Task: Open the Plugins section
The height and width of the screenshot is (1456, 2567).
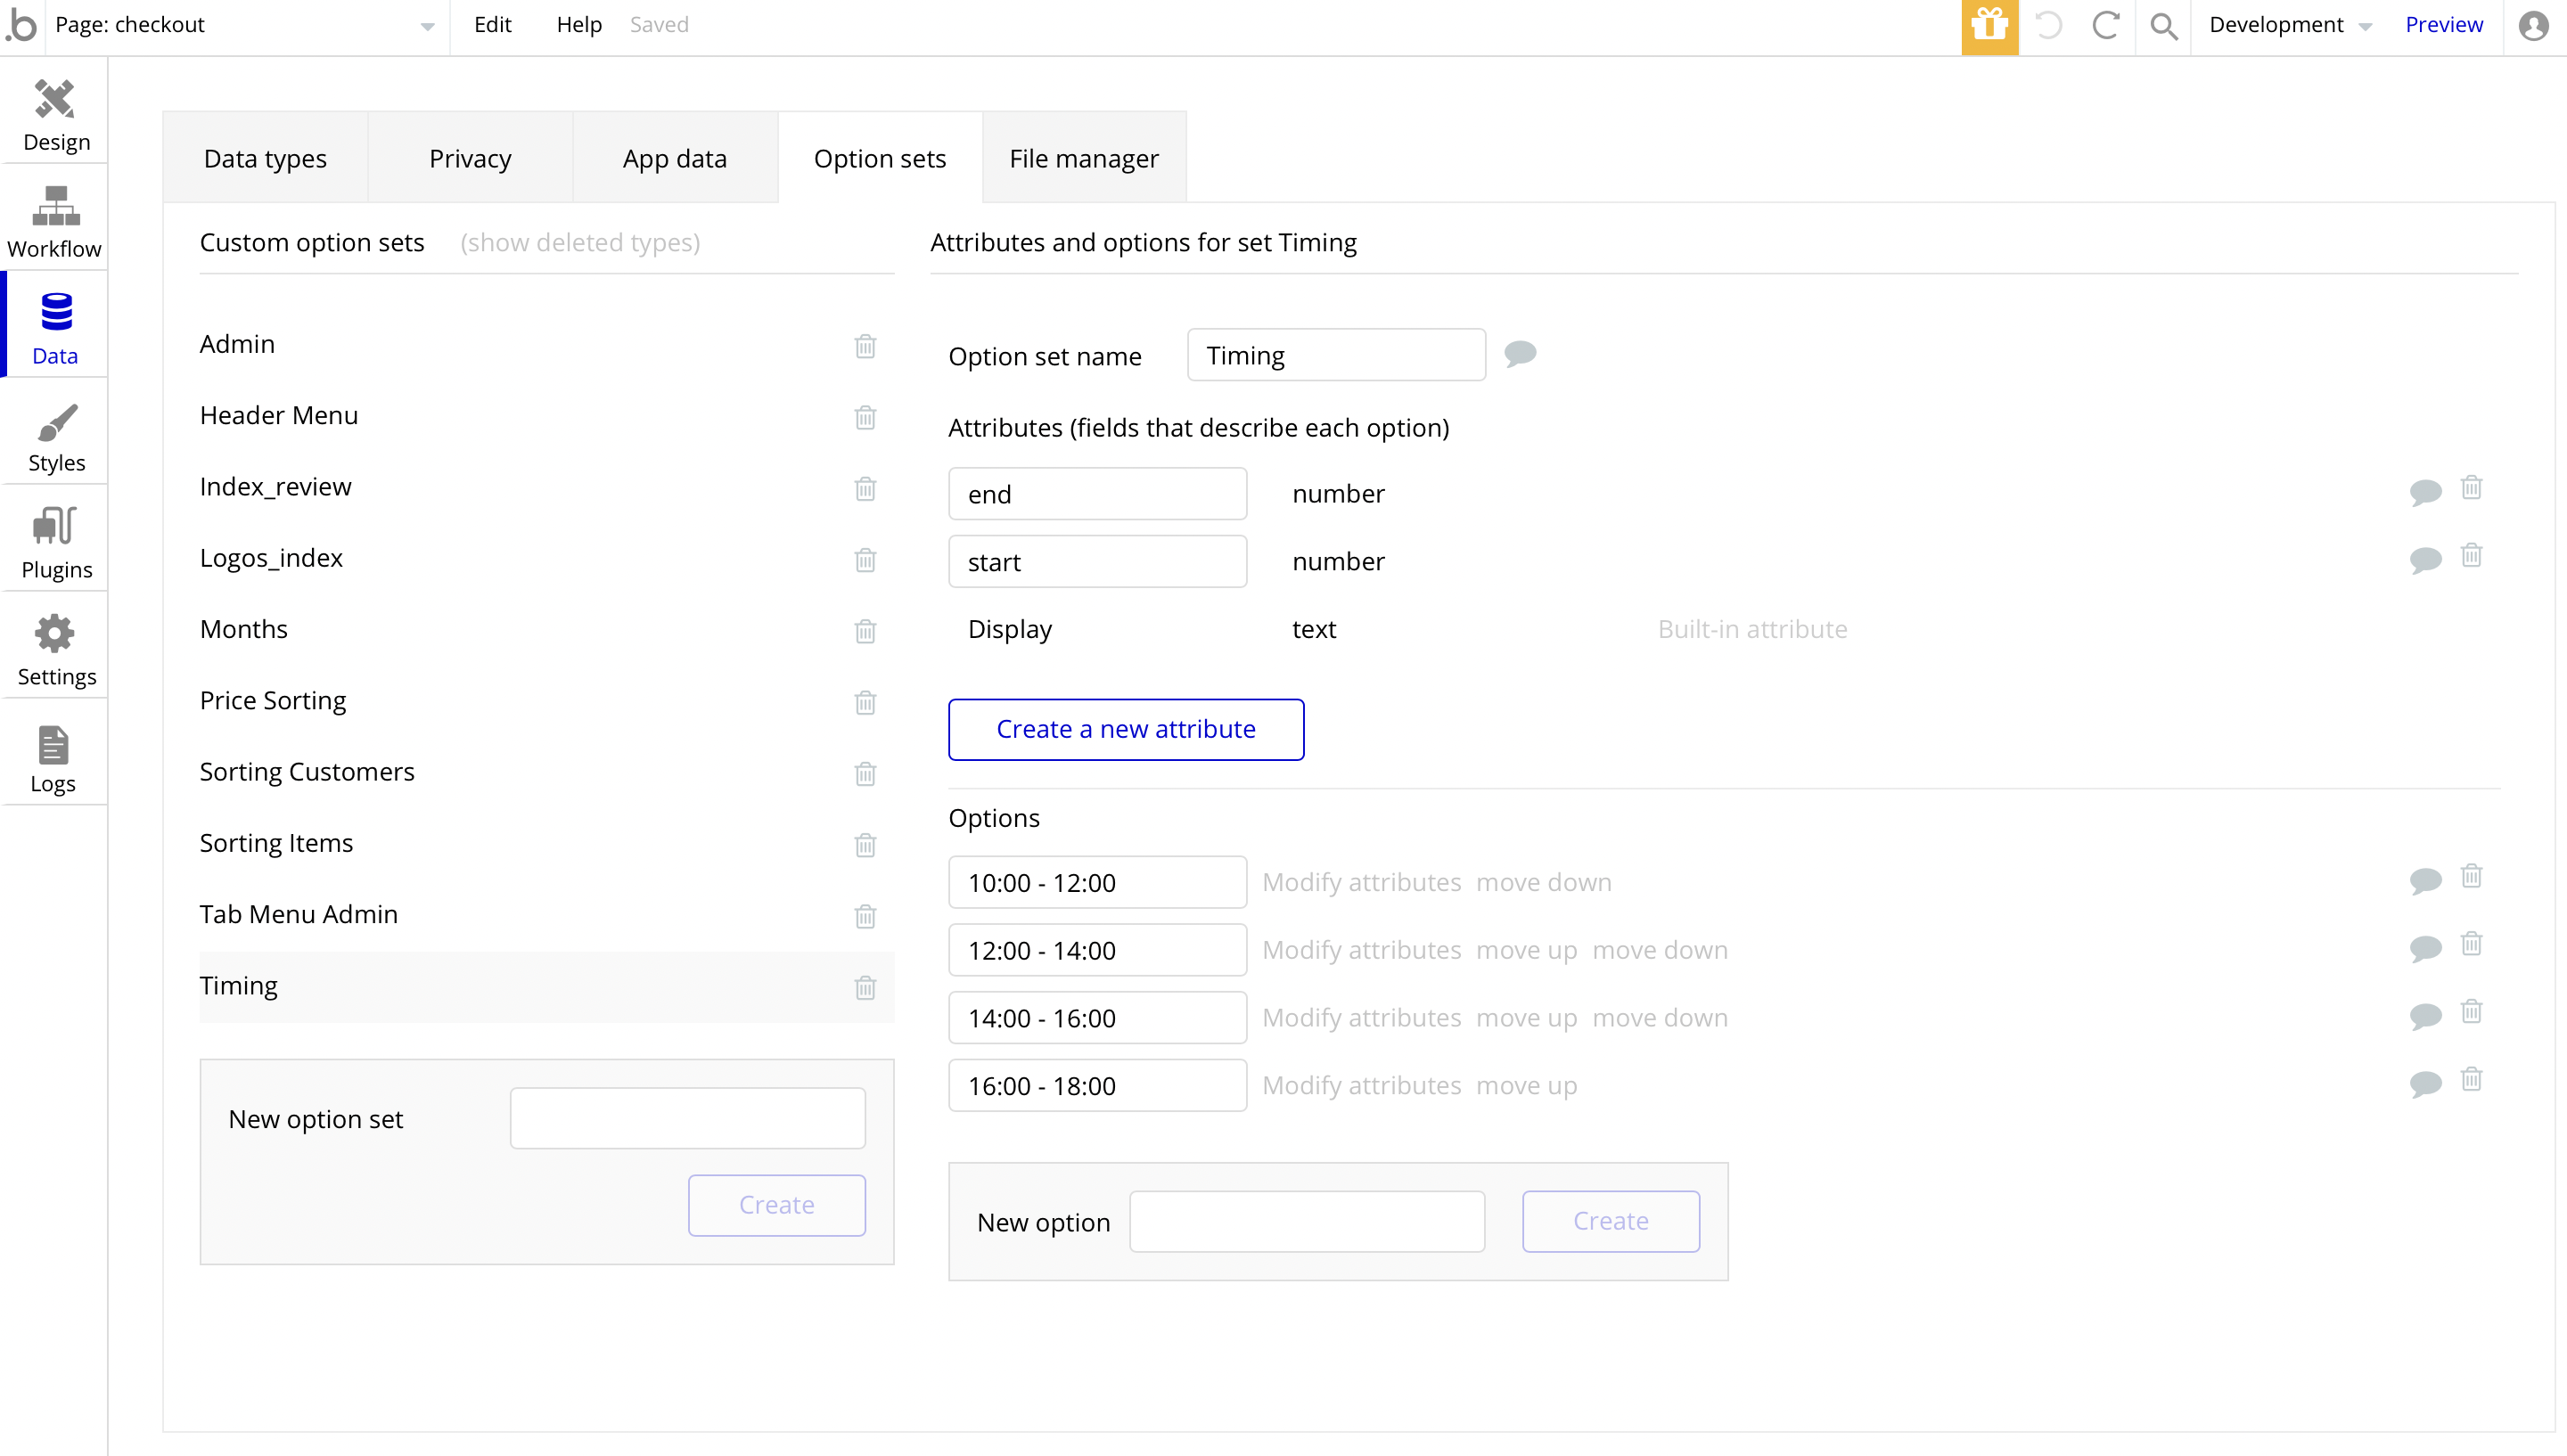Action: 55,543
